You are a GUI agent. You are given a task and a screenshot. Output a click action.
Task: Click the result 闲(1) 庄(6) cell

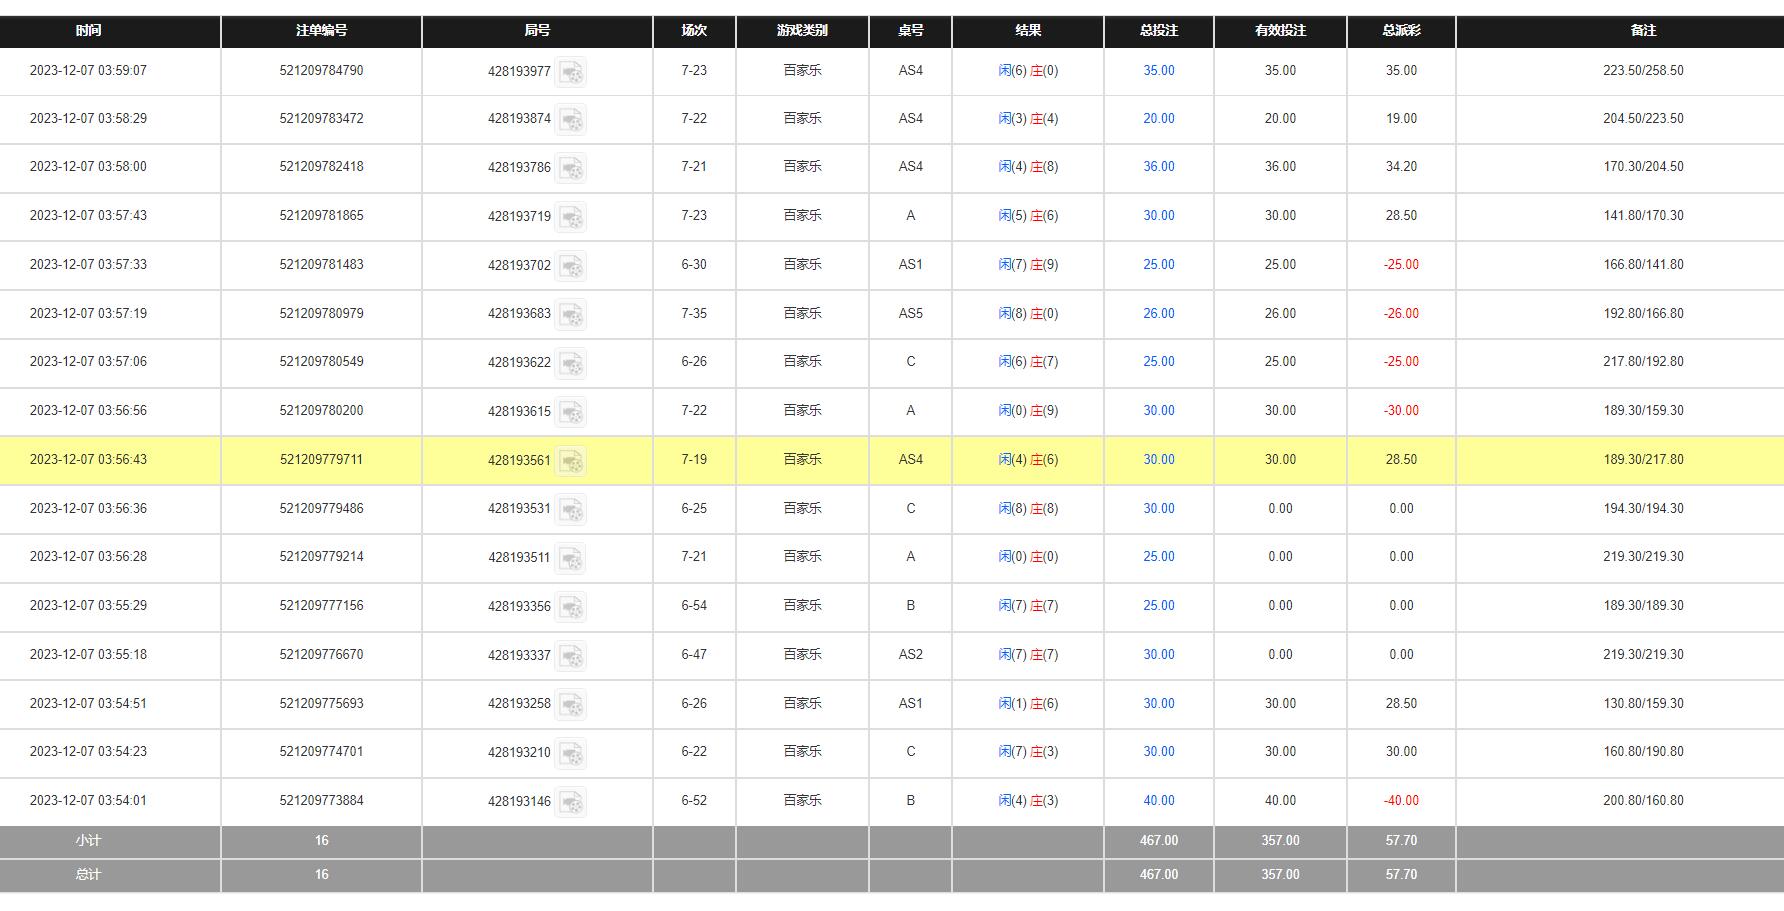(1028, 704)
